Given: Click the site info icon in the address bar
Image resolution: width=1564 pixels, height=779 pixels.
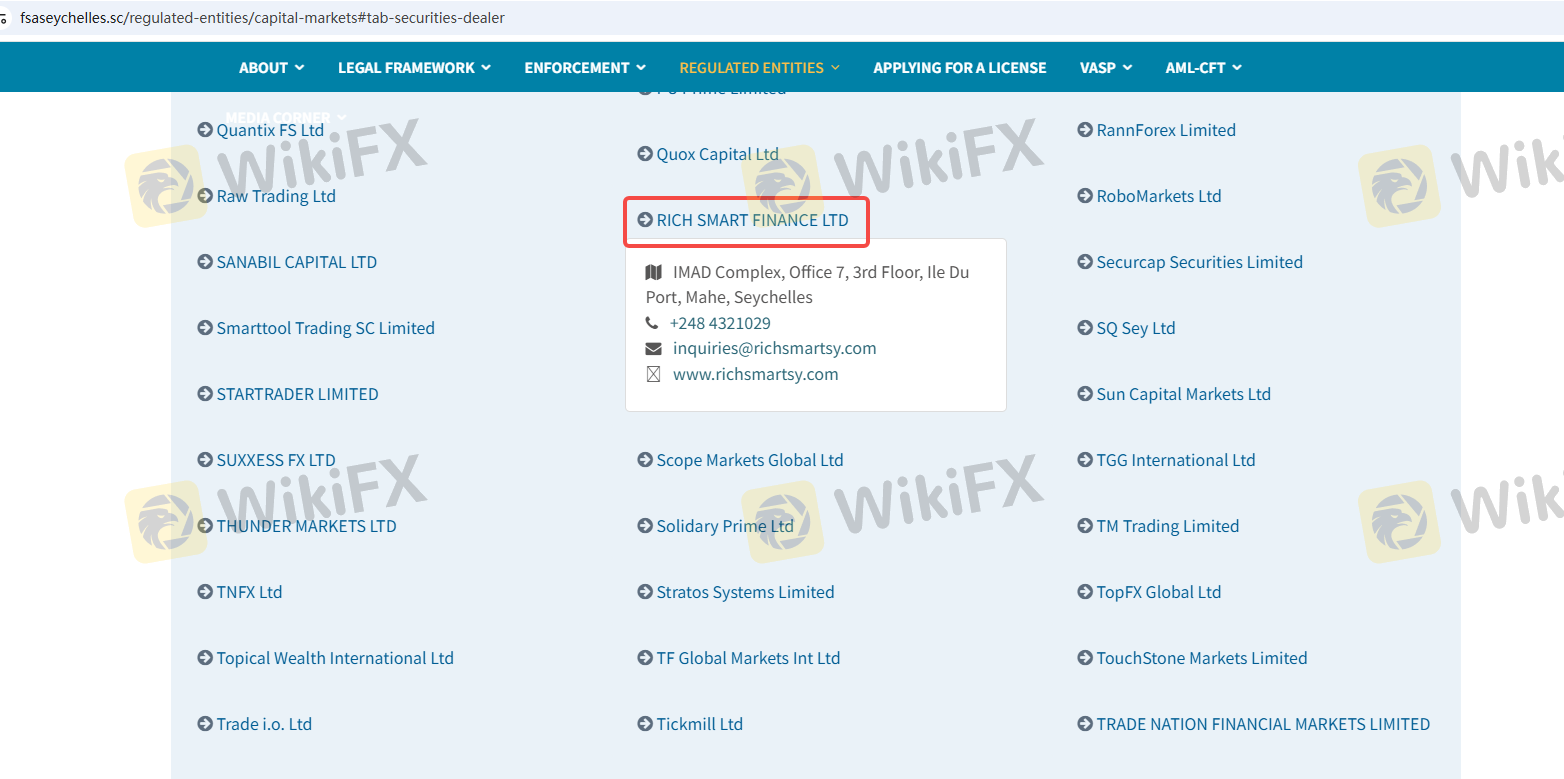Looking at the screenshot, I should click(5, 18).
